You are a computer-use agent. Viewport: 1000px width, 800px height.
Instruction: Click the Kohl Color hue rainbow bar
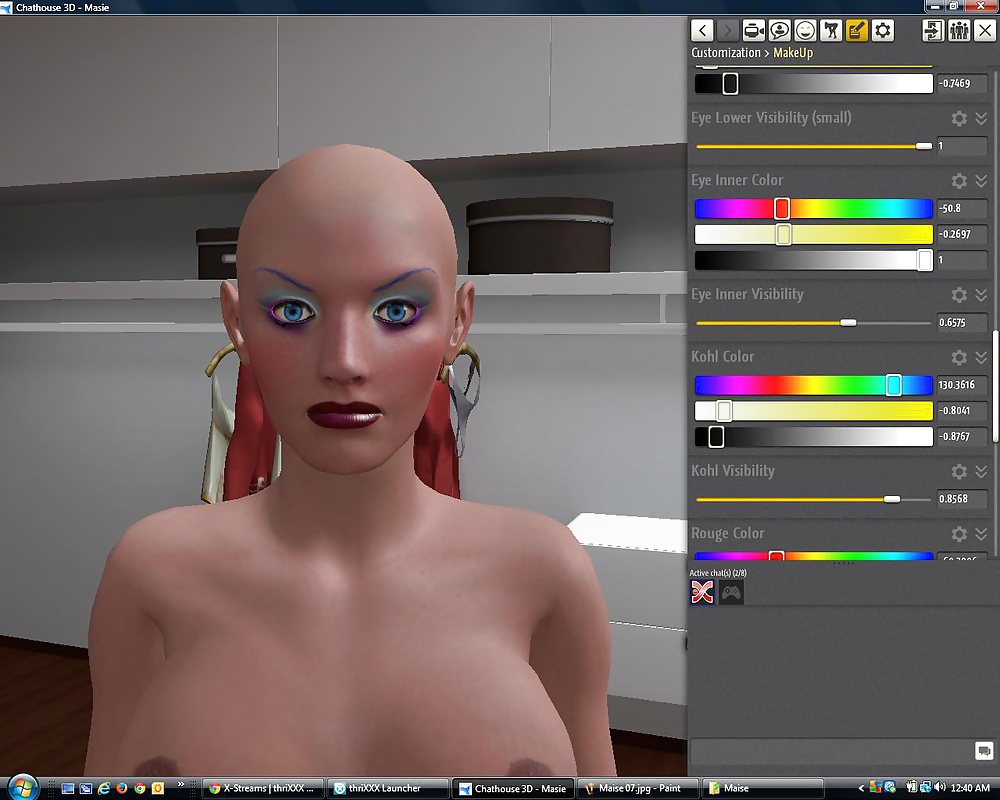coord(812,385)
